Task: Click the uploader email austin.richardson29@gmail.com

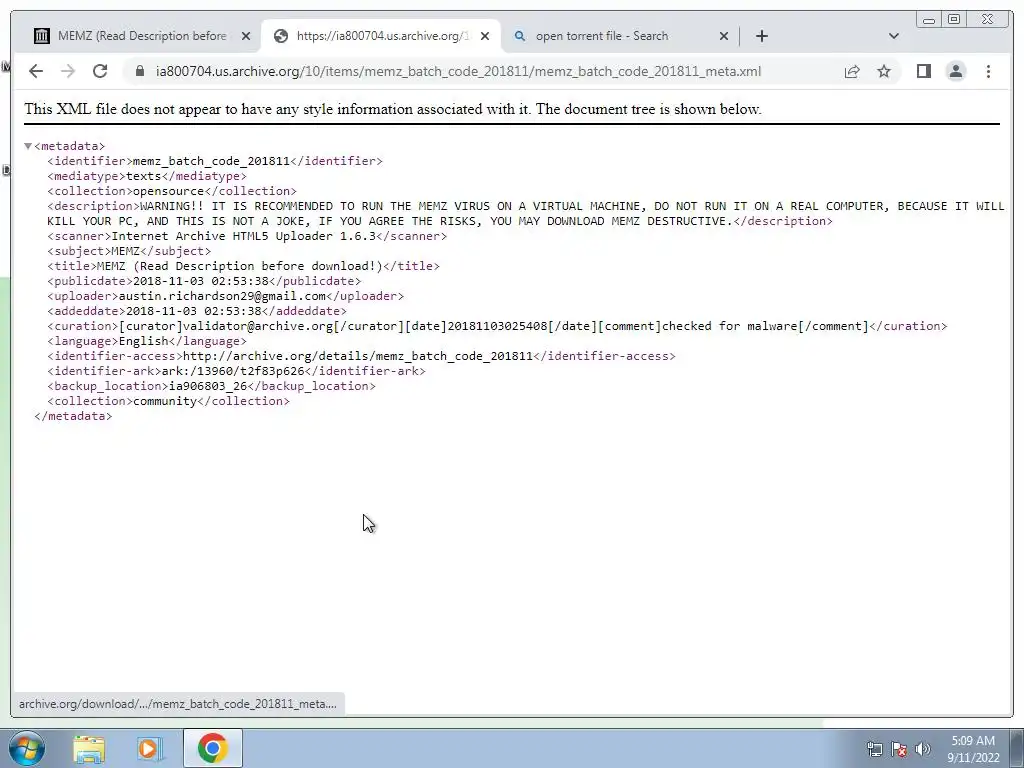Action: [x=222, y=296]
